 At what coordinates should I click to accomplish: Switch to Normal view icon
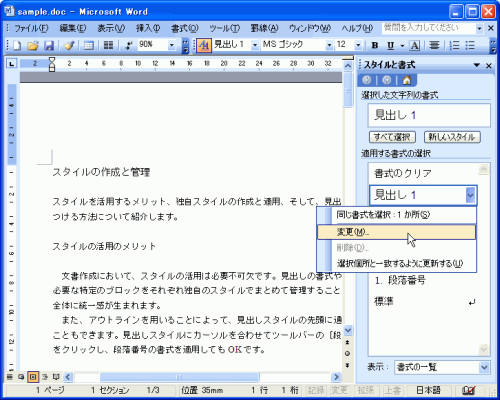[x=10, y=377]
